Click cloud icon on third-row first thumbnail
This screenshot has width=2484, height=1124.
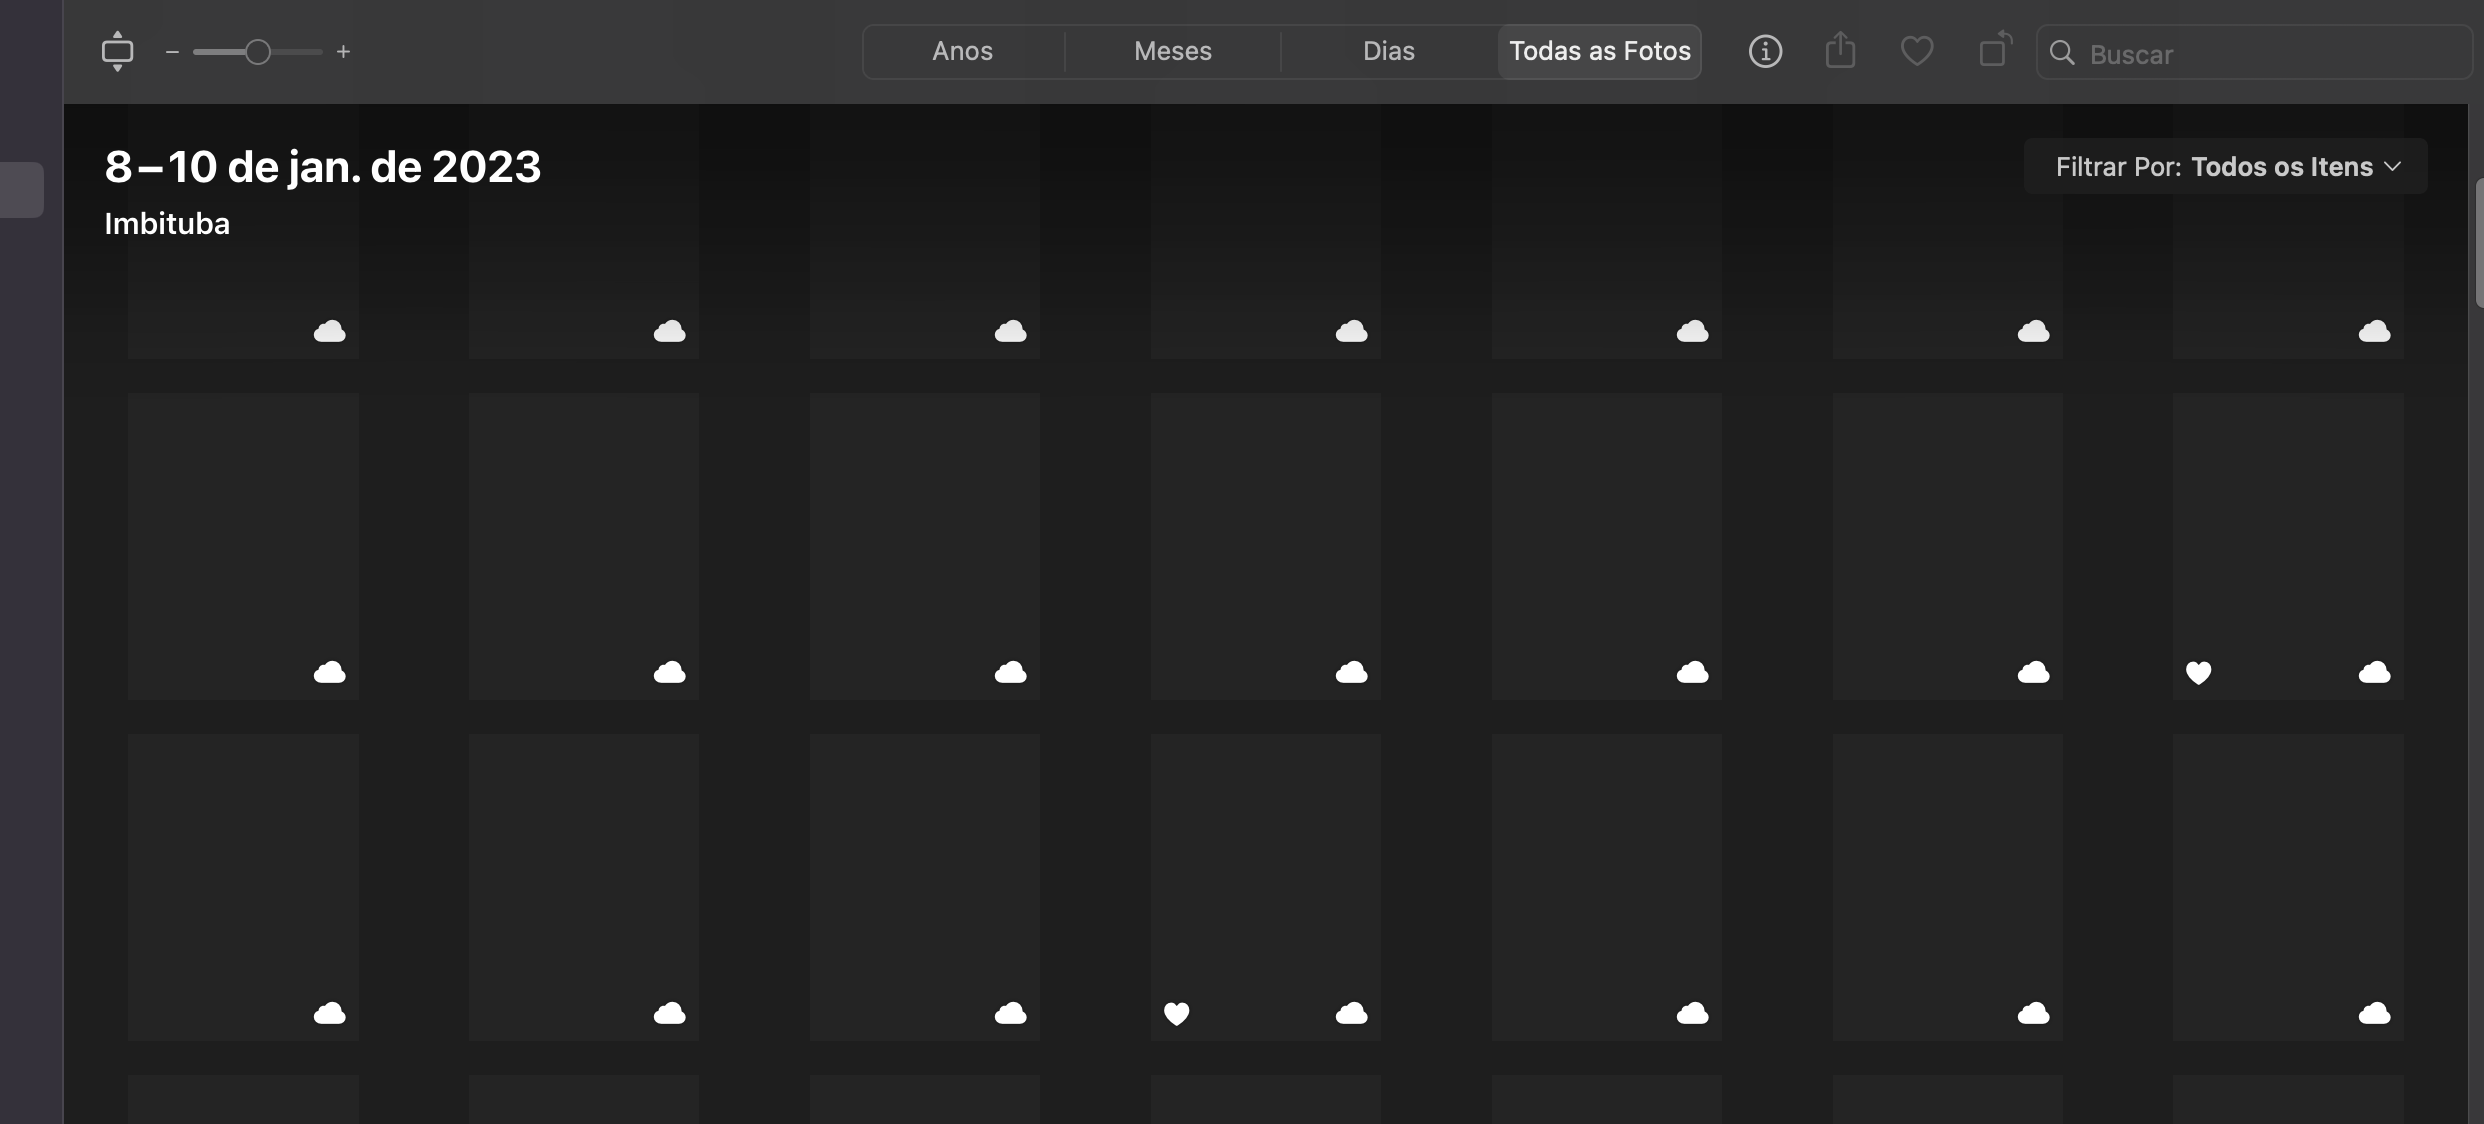coord(329,1014)
